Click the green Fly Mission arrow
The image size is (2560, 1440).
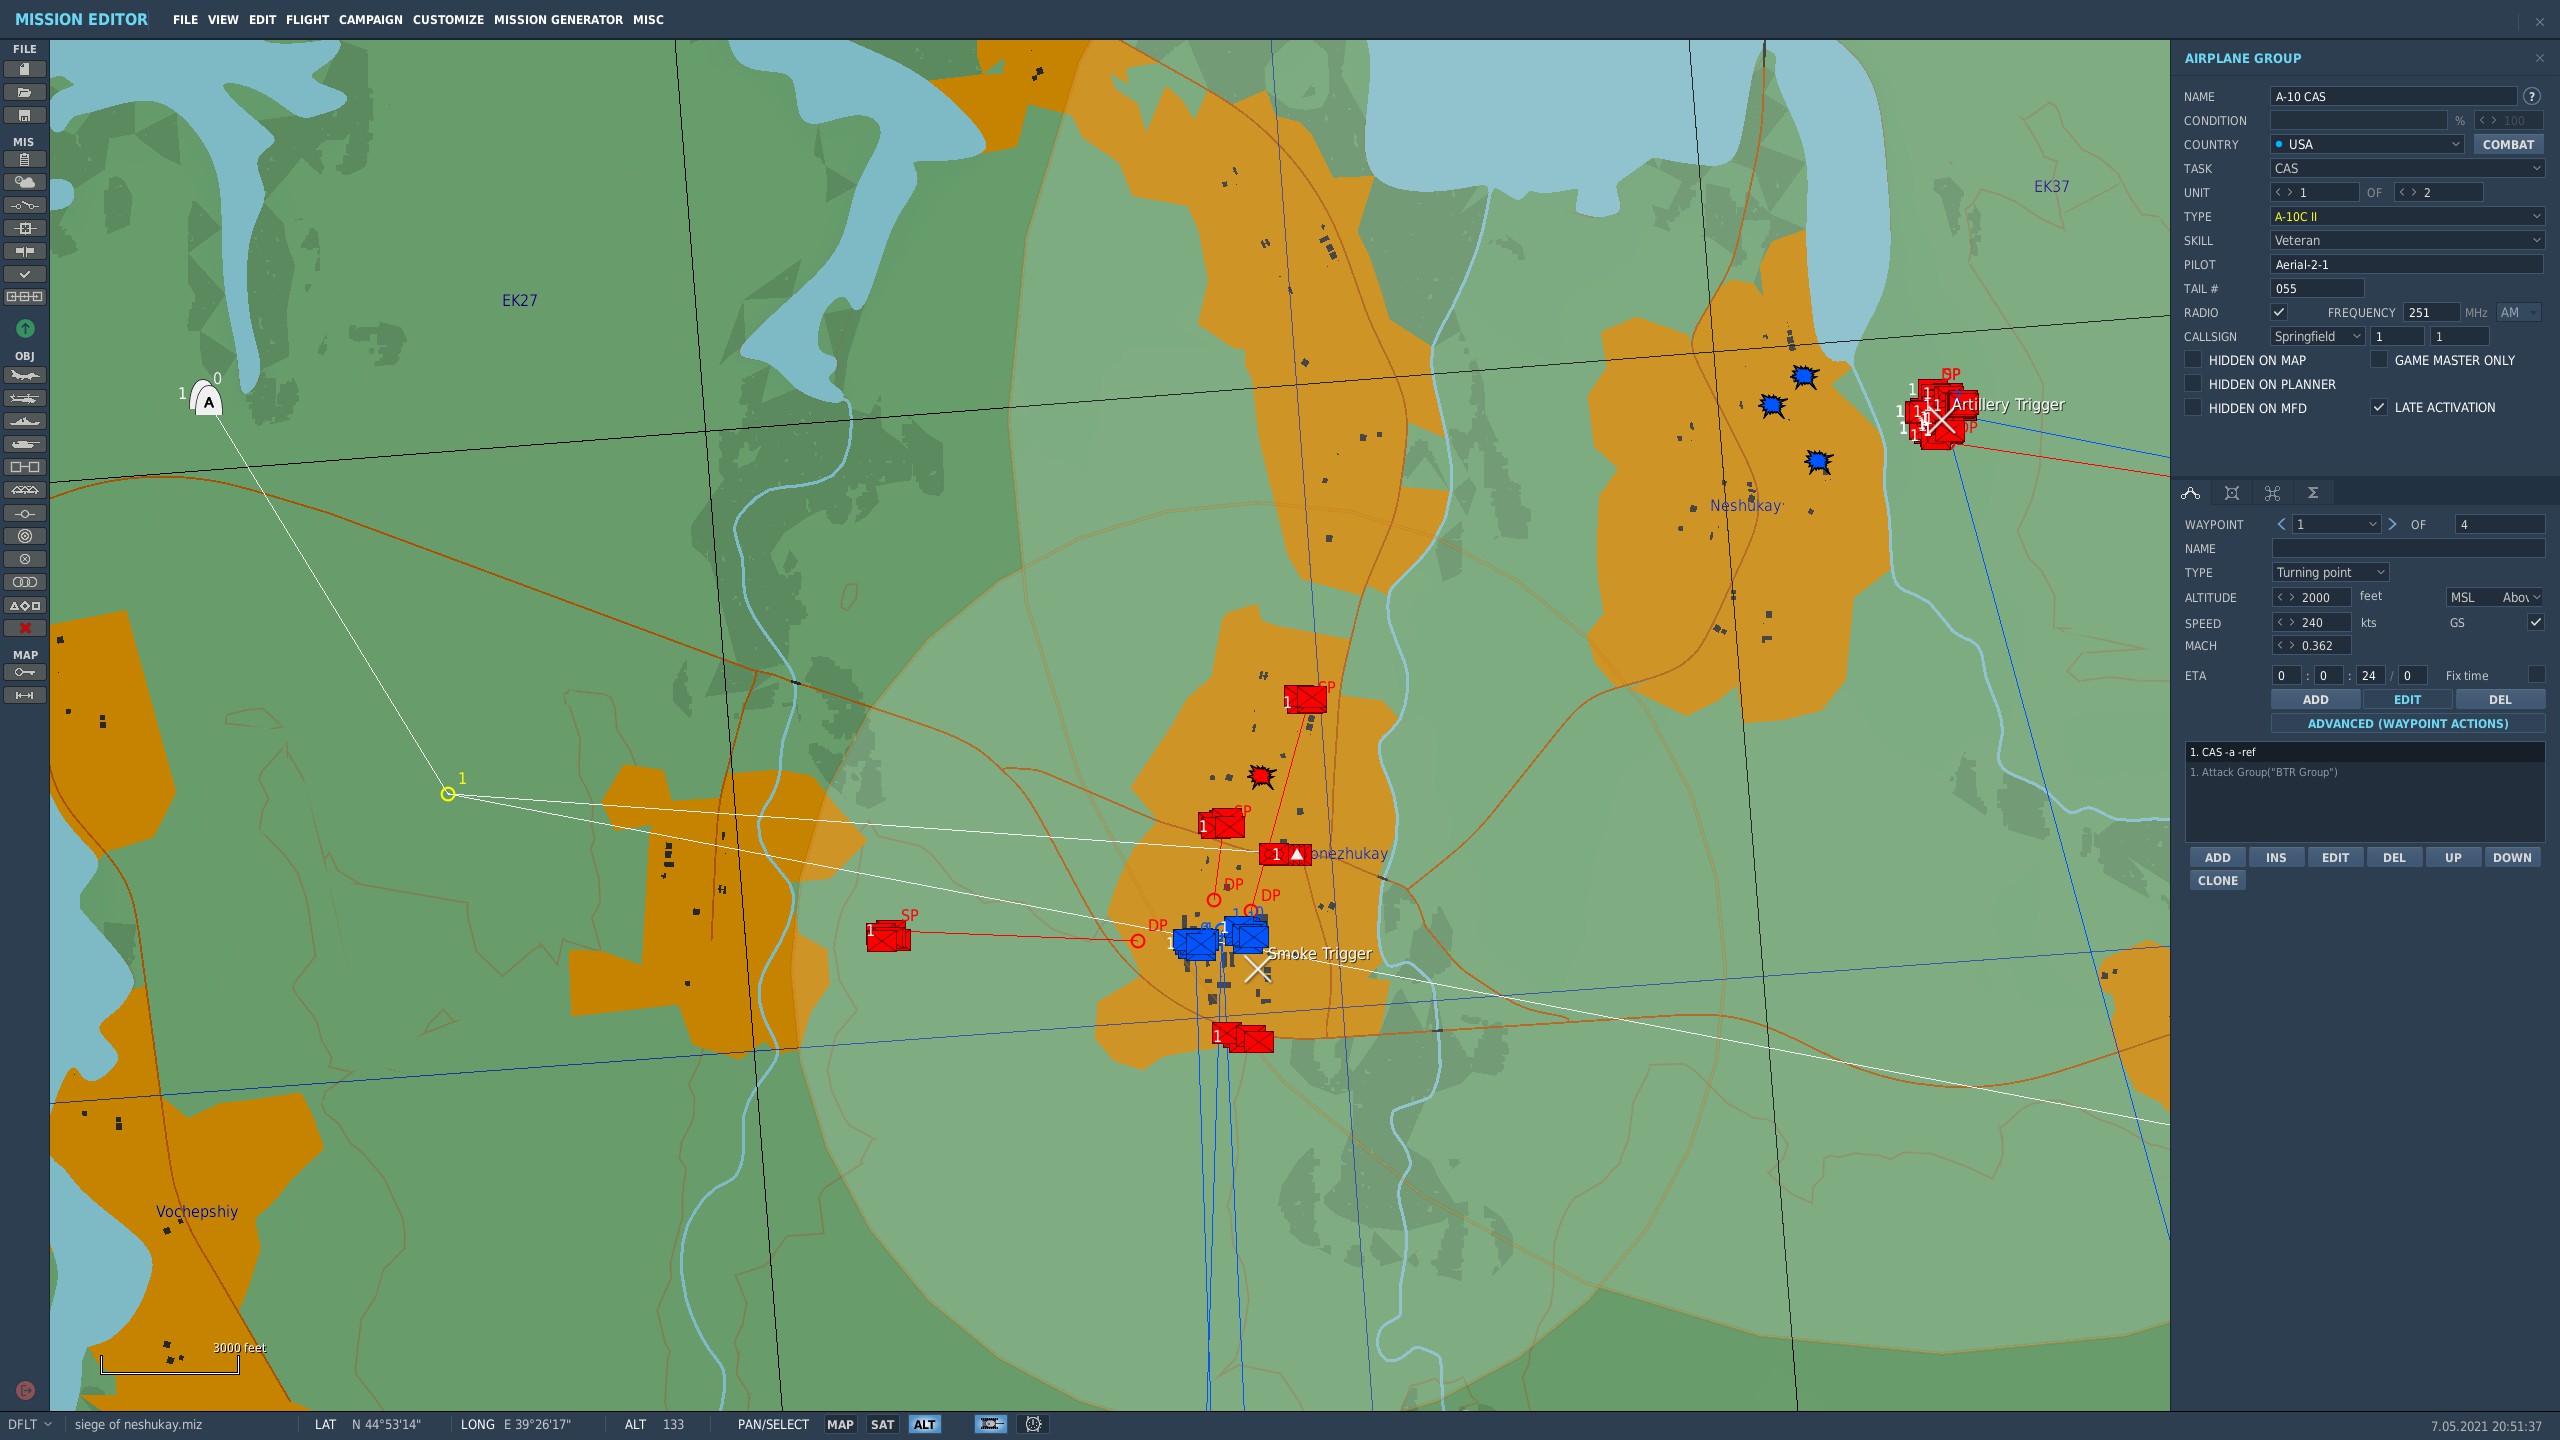(25, 328)
